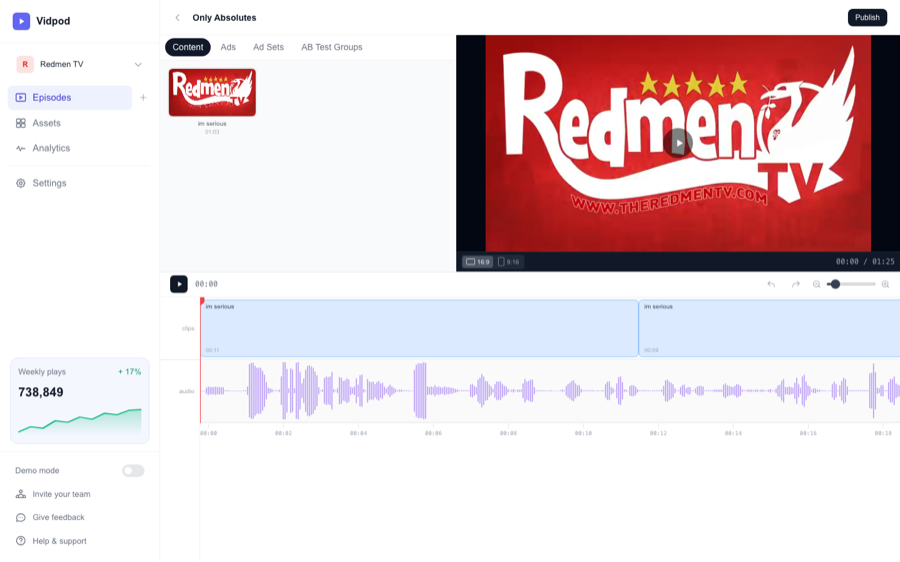Click the Settings gear icon
The image size is (900, 562).
click(21, 183)
